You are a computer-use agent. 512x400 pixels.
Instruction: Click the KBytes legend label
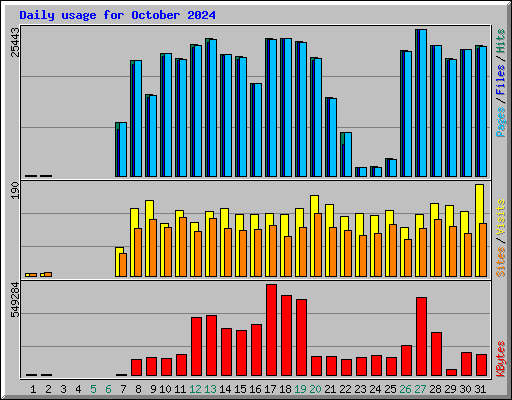pyautogui.click(x=500, y=359)
